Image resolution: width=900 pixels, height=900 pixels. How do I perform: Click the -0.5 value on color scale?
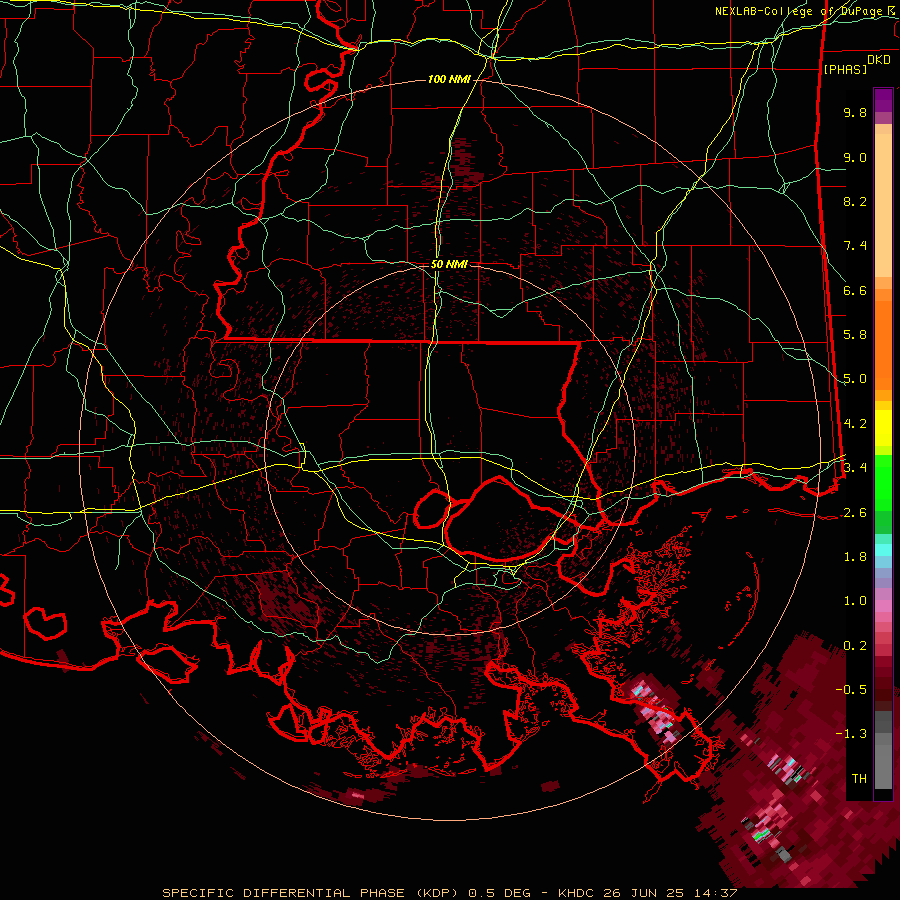point(851,690)
